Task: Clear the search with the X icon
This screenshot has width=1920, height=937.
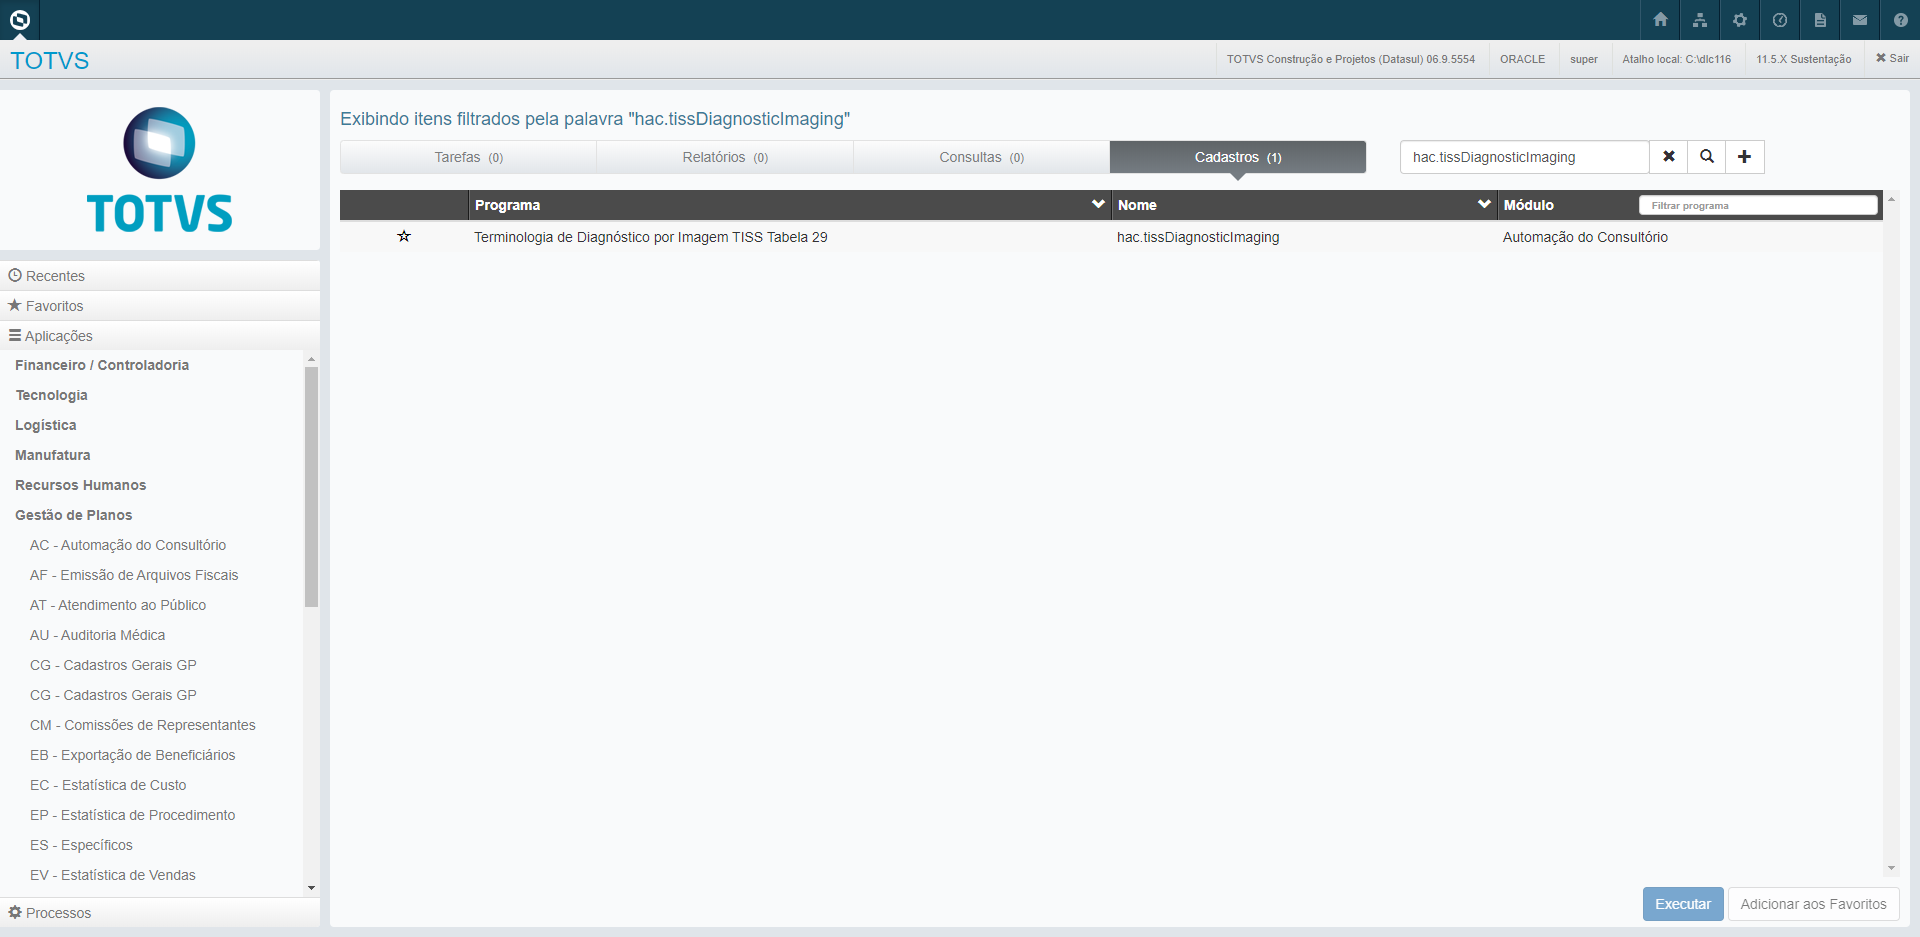Action: pyautogui.click(x=1669, y=157)
